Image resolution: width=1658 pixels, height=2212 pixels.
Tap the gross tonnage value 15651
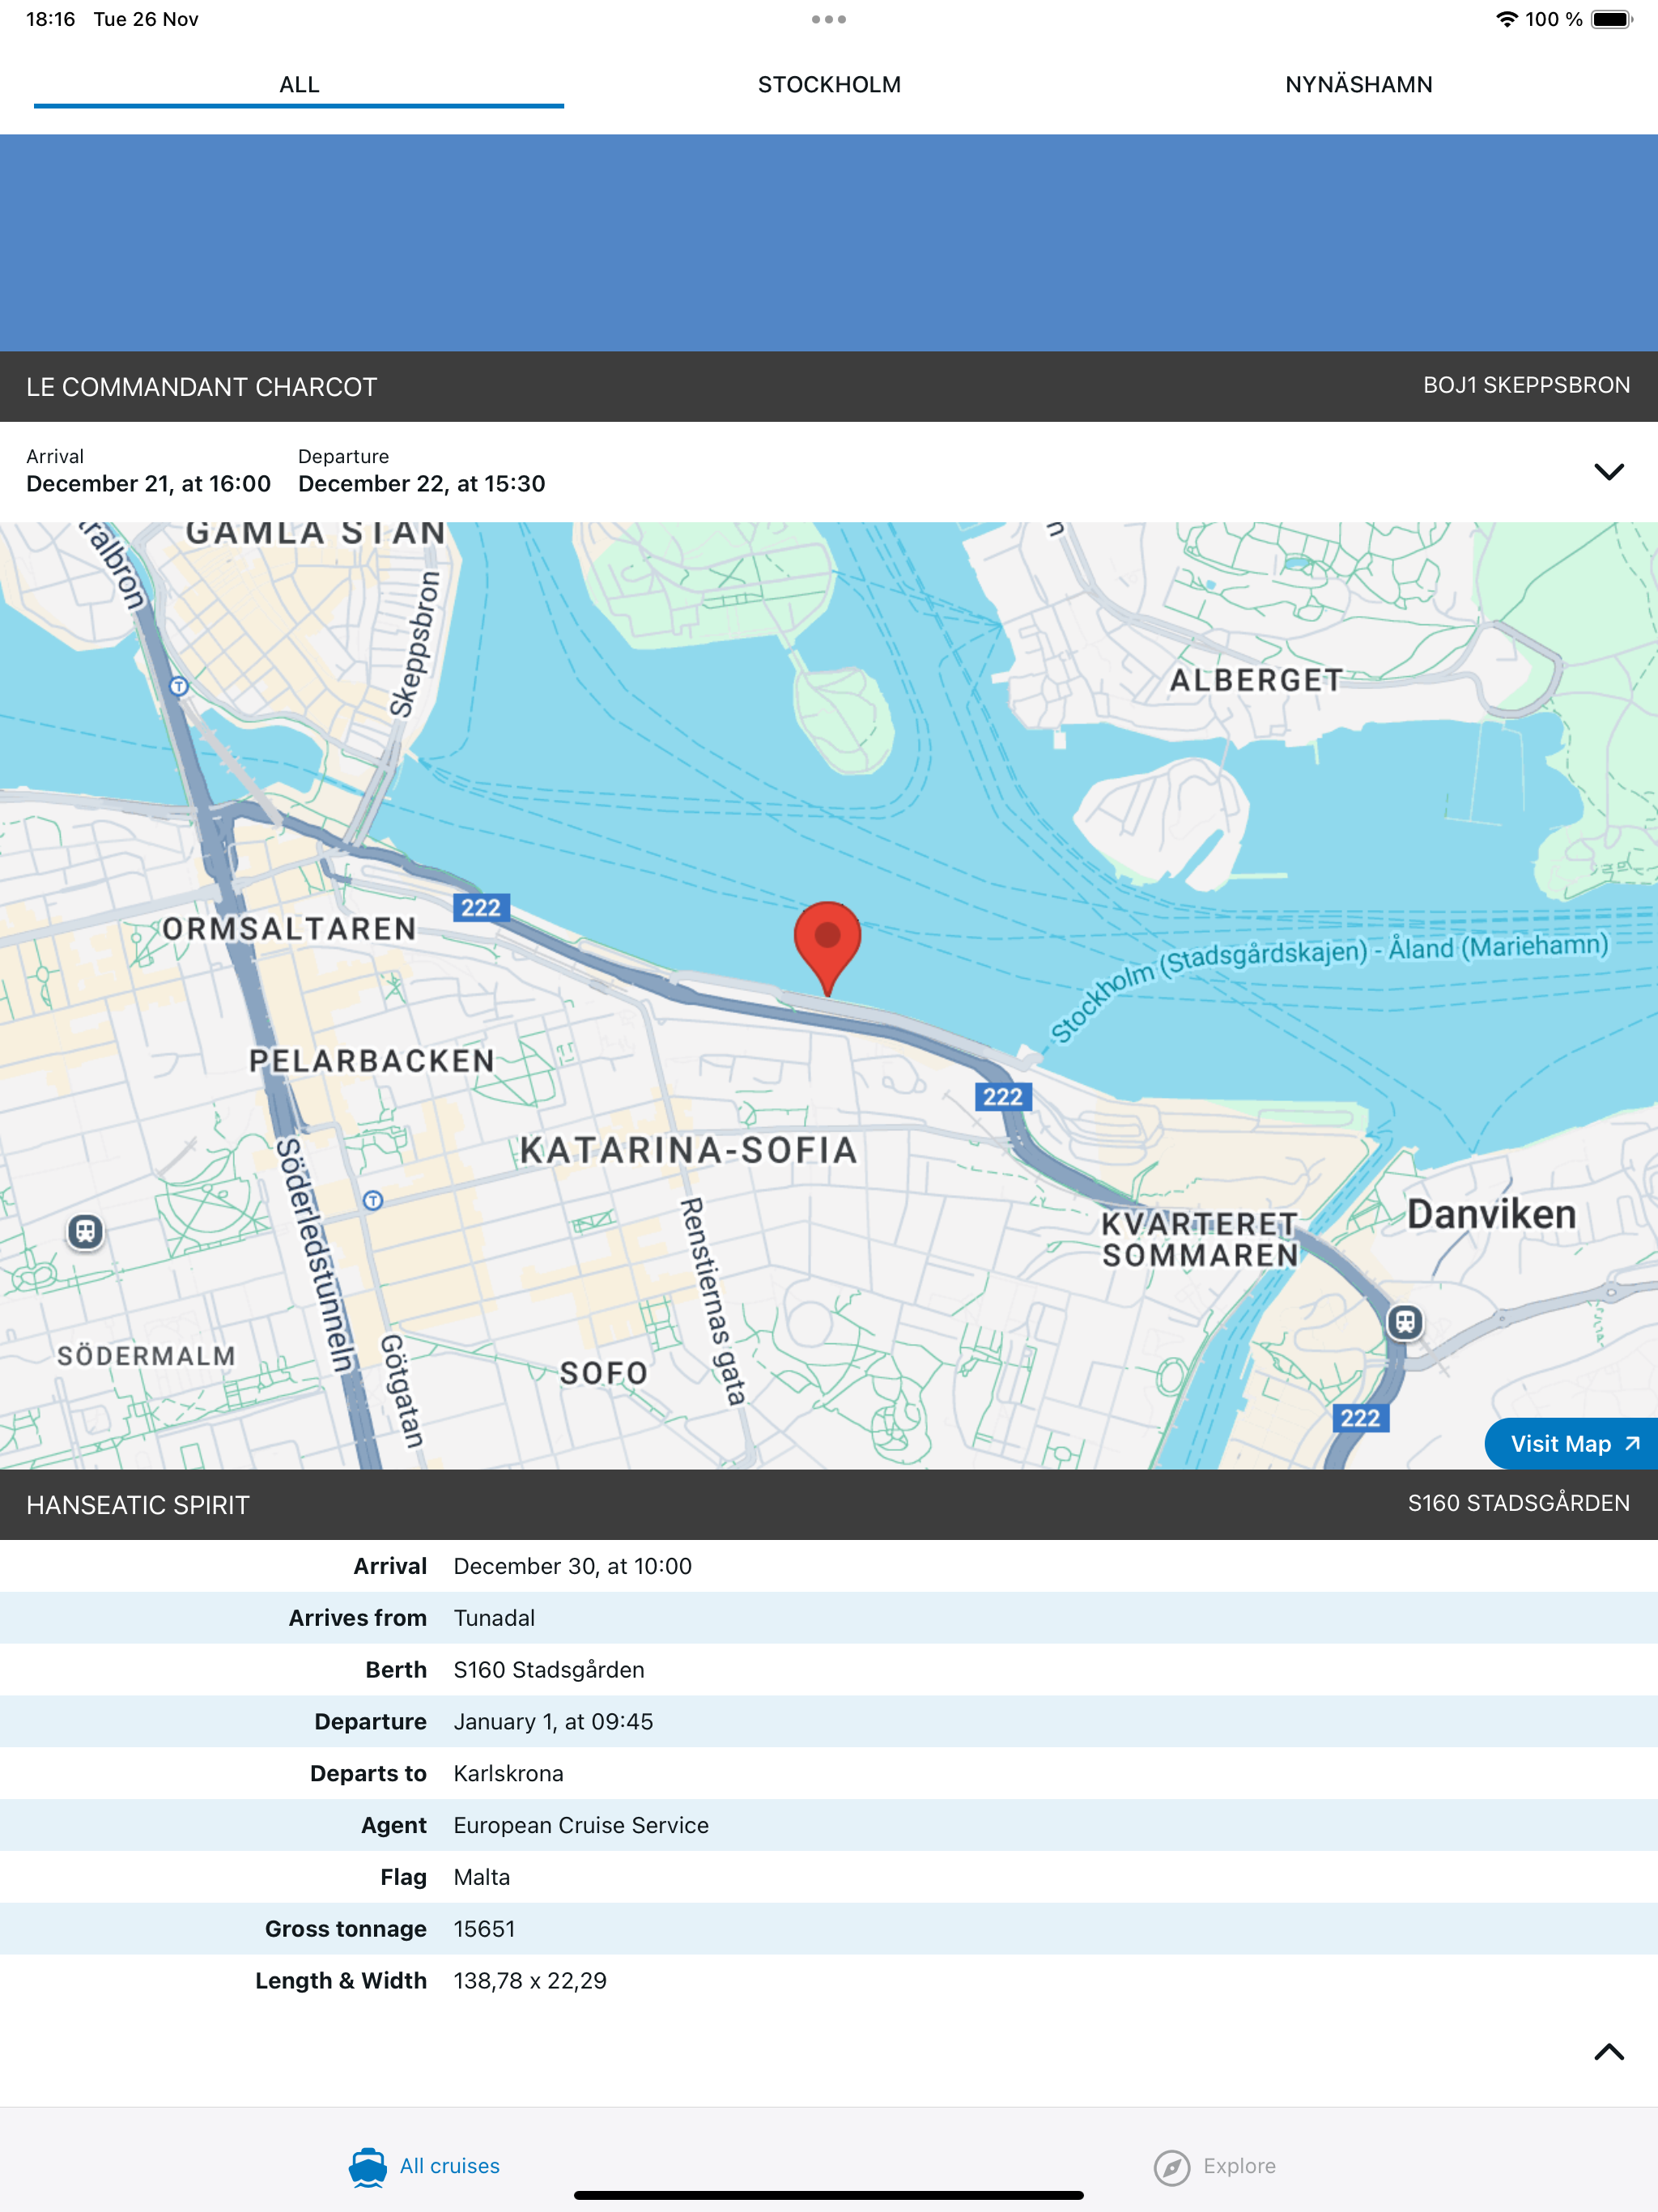pyautogui.click(x=484, y=1929)
